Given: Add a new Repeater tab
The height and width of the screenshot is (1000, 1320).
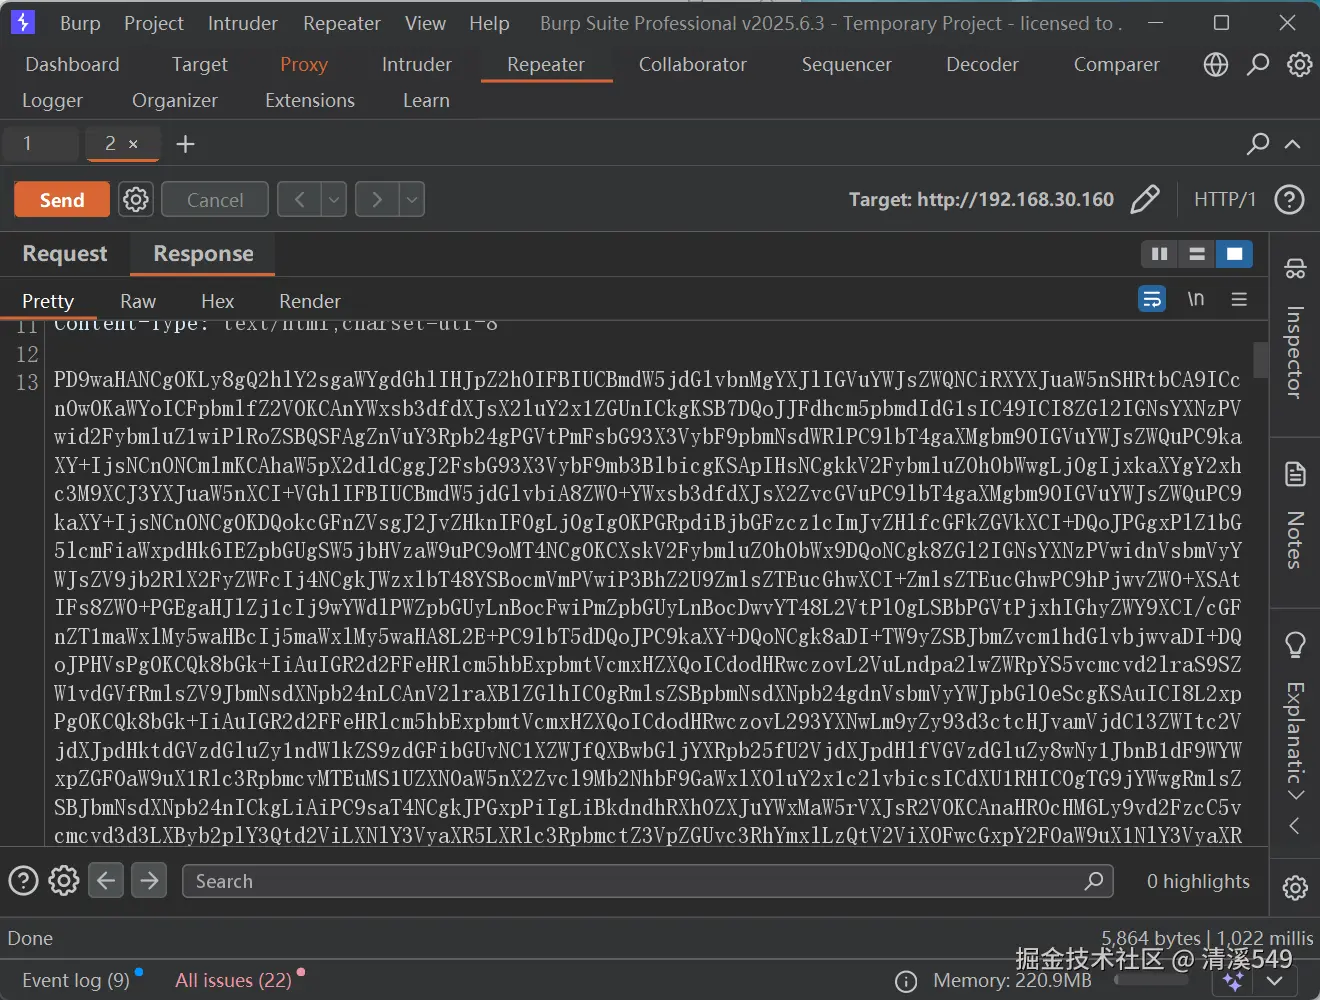Looking at the screenshot, I should pos(185,144).
